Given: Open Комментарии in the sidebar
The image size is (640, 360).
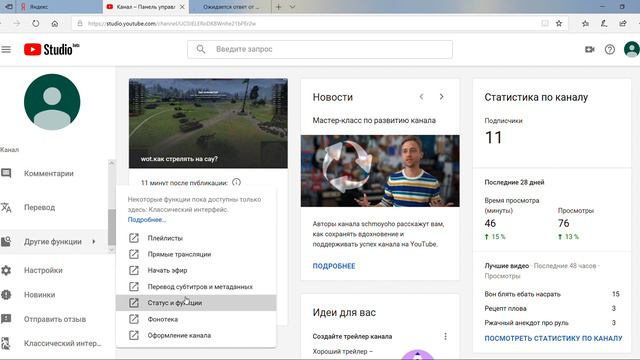Looking at the screenshot, I should coord(49,173).
